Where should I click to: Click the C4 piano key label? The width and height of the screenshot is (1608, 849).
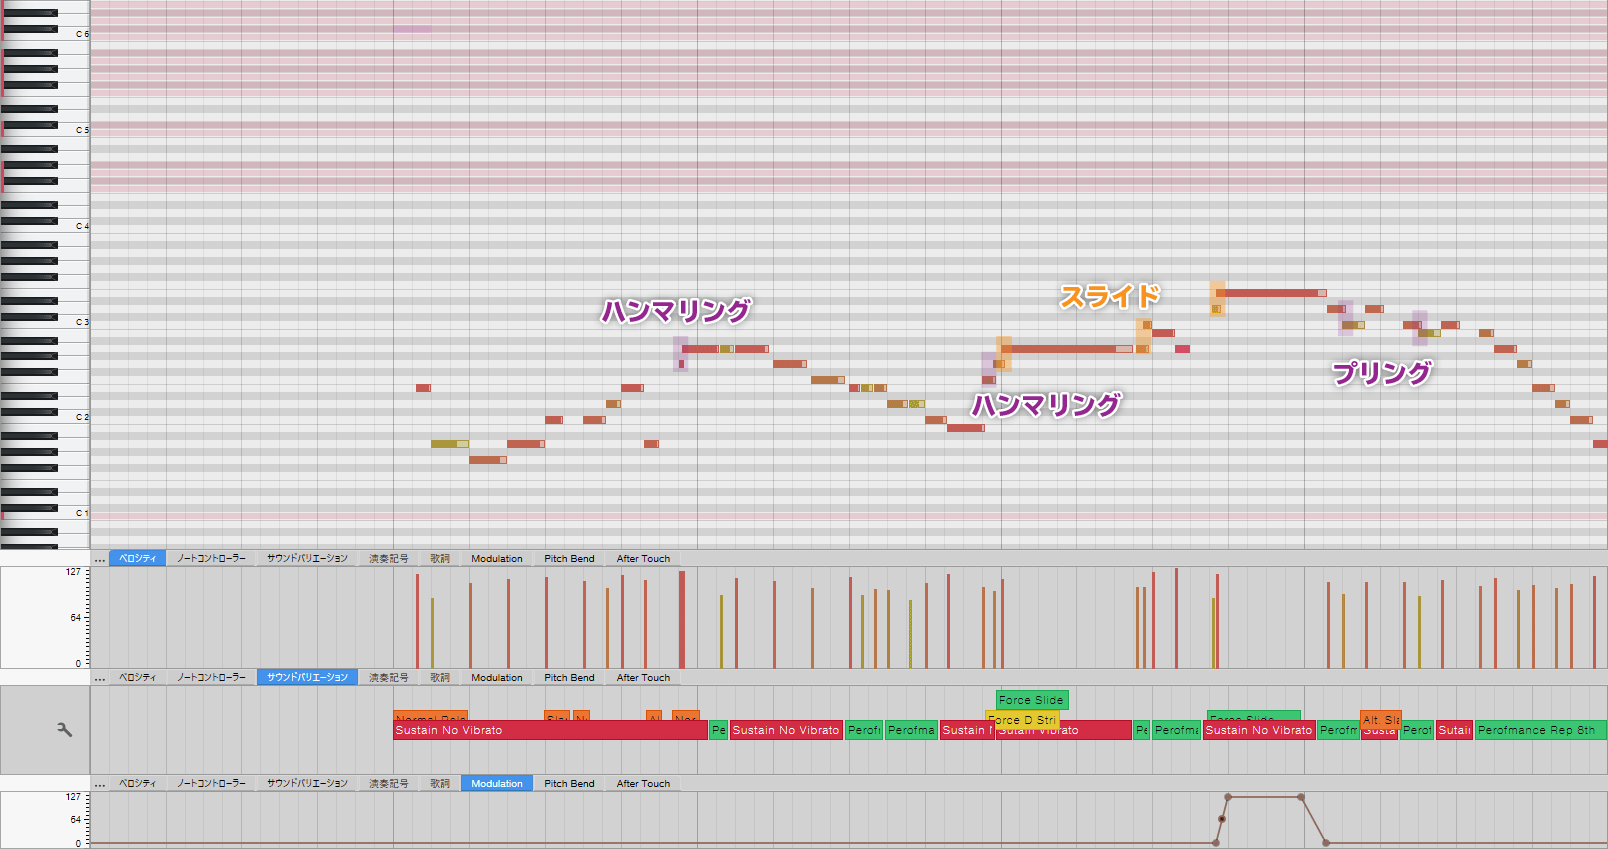[x=82, y=226]
